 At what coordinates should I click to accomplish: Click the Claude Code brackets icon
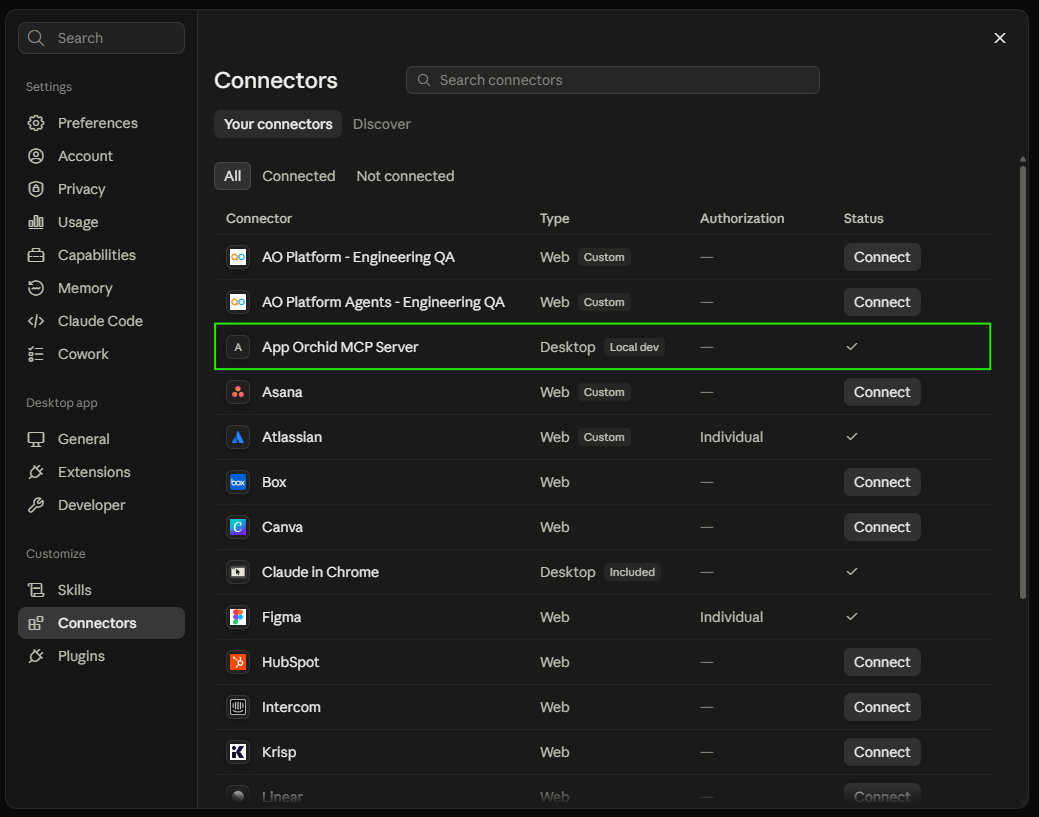click(x=36, y=321)
